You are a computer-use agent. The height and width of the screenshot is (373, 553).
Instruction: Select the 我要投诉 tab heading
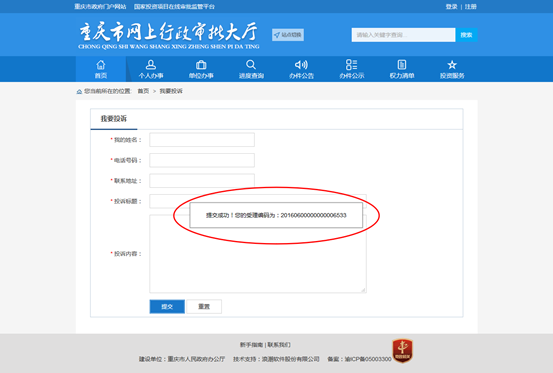click(x=114, y=119)
